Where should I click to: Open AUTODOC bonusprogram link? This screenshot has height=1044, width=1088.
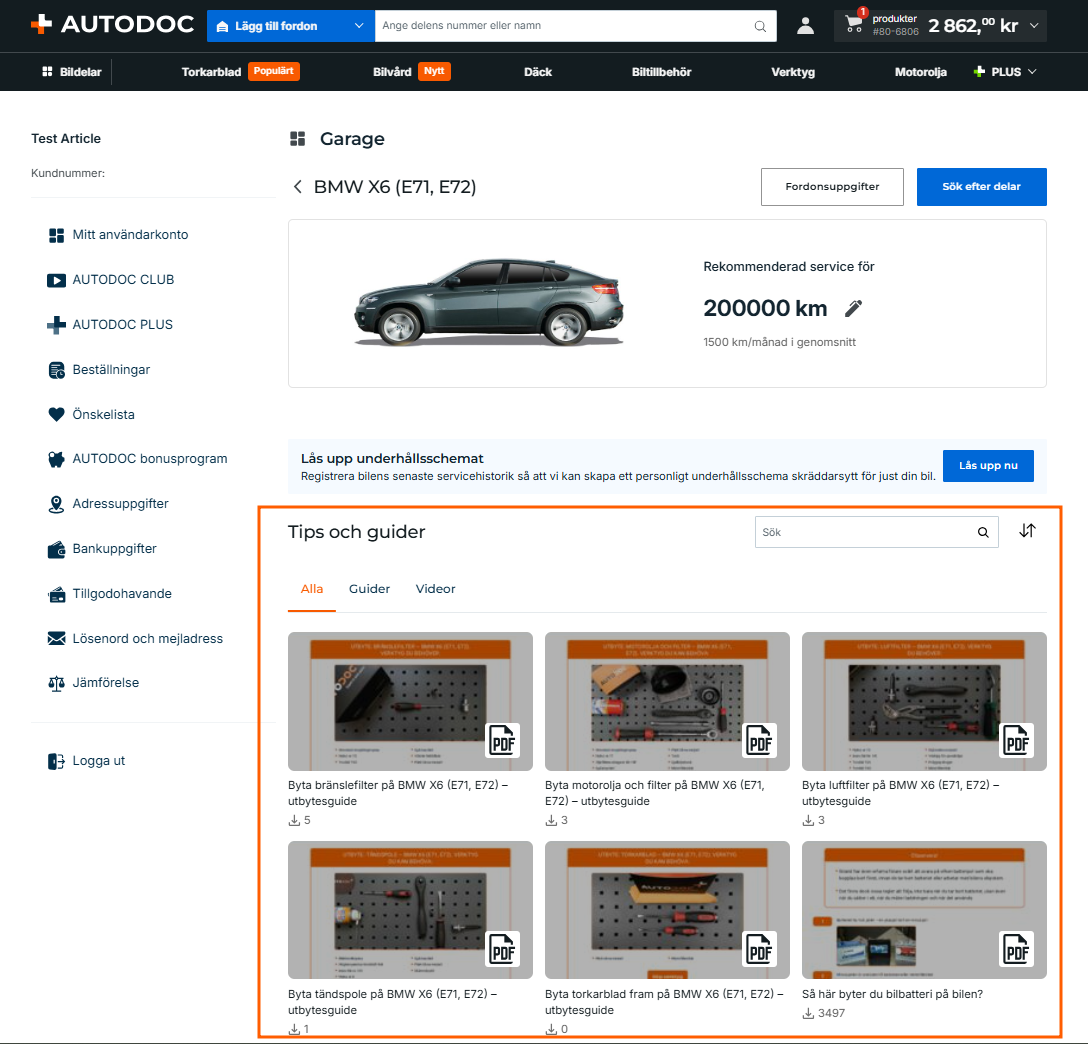150,459
